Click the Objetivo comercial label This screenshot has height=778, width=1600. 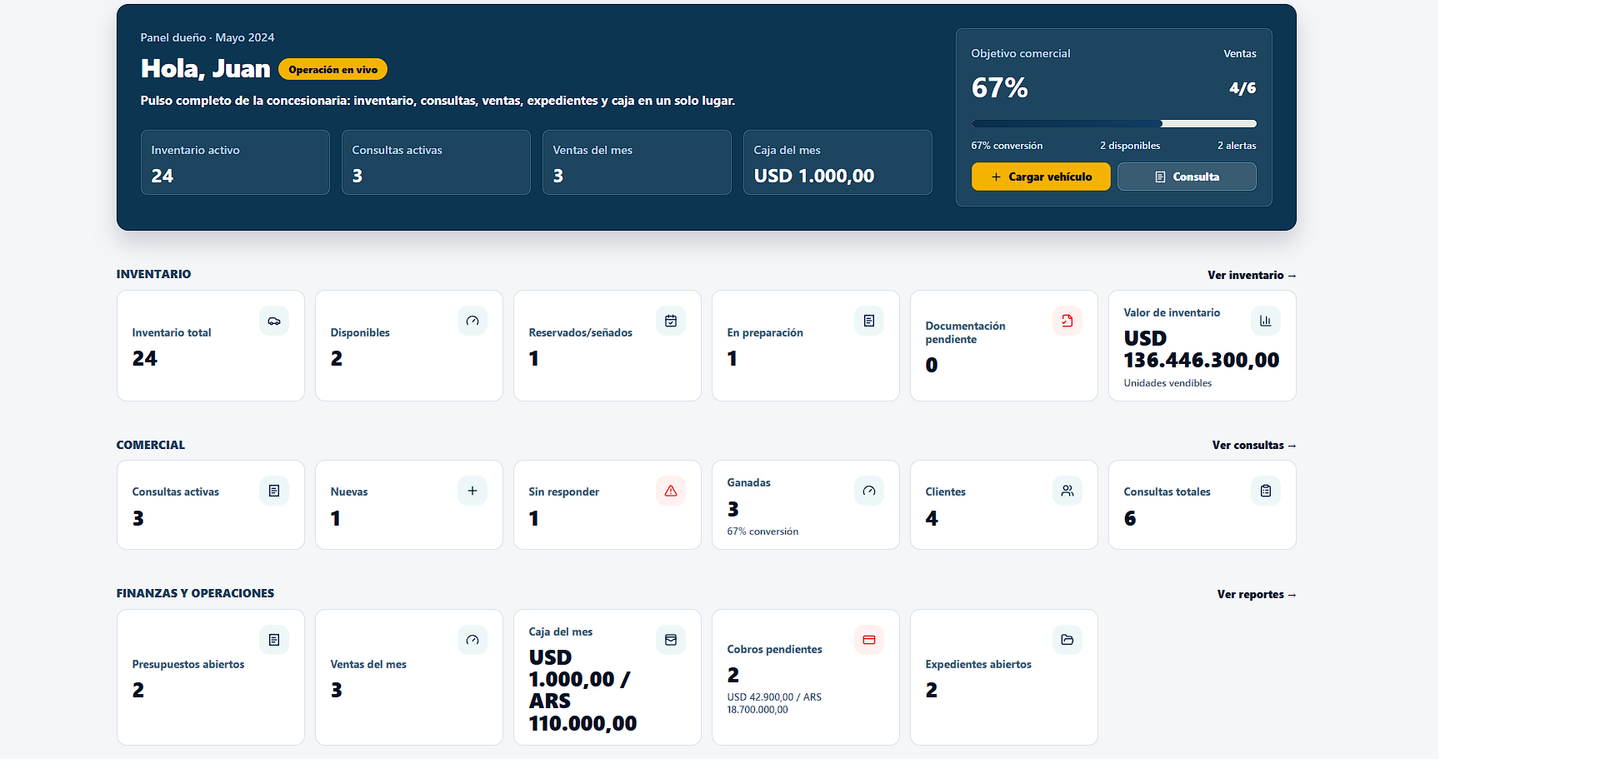point(1020,54)
